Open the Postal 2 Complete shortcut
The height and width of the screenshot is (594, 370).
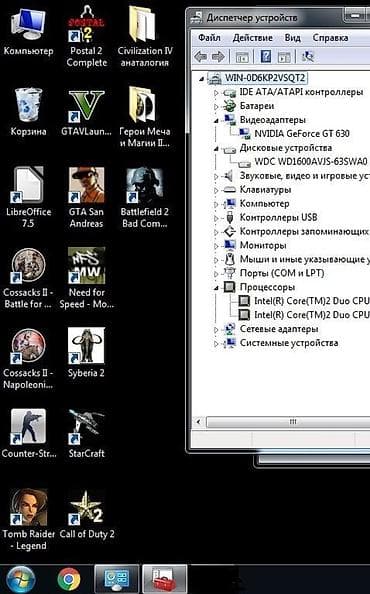[86, 36]
